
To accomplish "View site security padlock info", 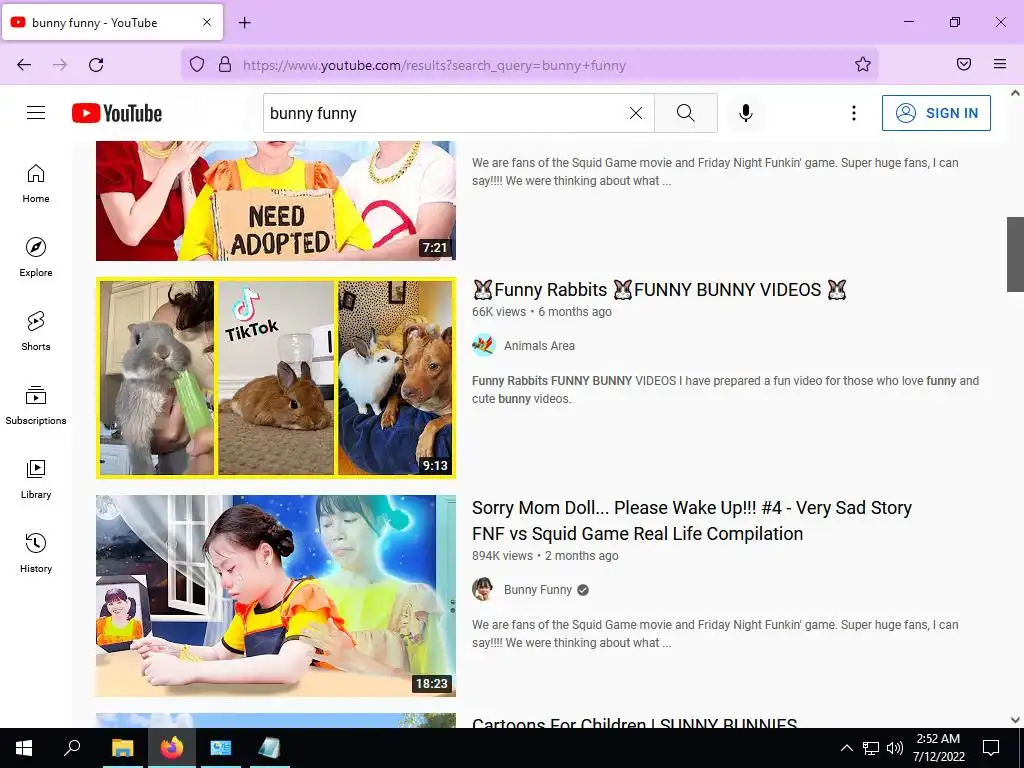I will (x=225, y=65).
